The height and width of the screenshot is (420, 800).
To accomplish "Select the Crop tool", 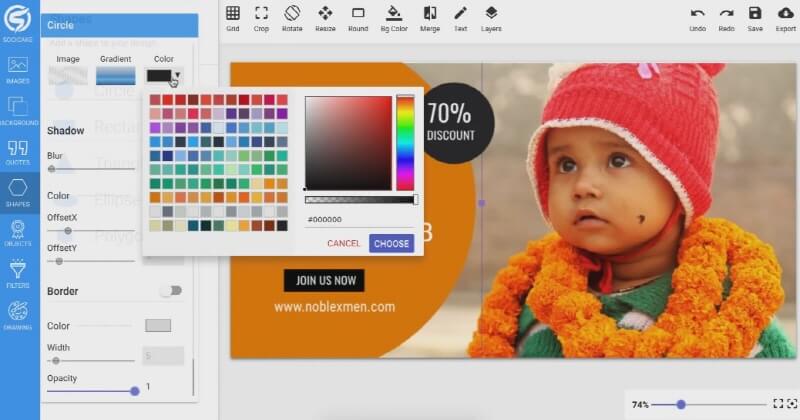I will point(261,18).
